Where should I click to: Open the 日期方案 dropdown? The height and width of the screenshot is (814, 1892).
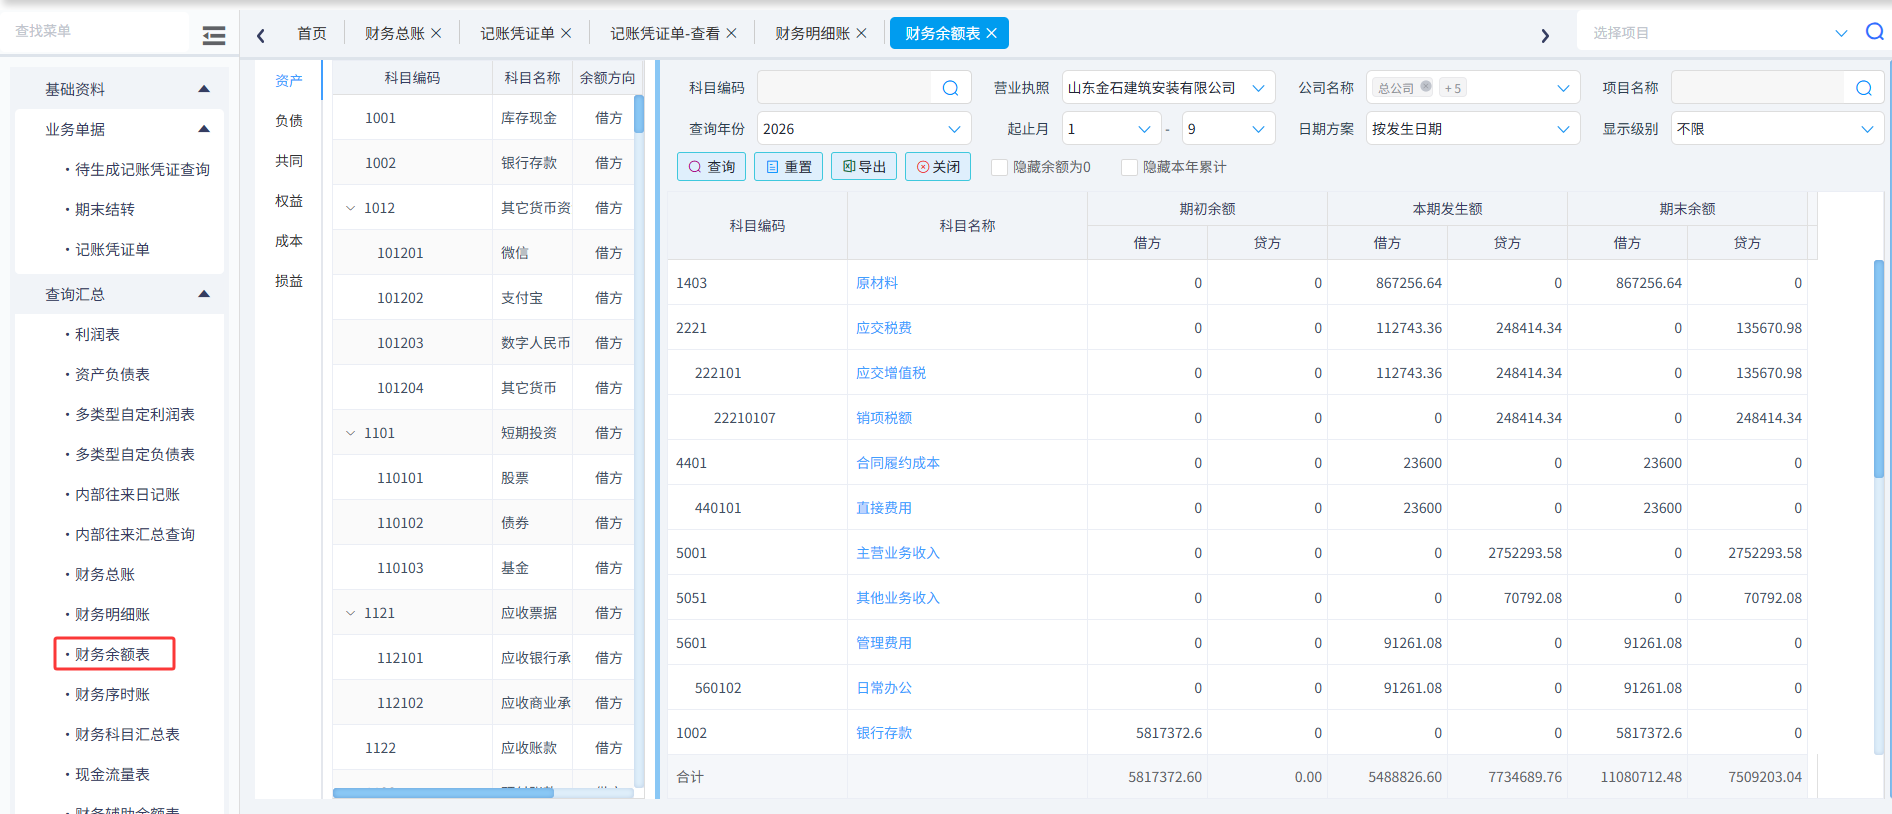1472,129
